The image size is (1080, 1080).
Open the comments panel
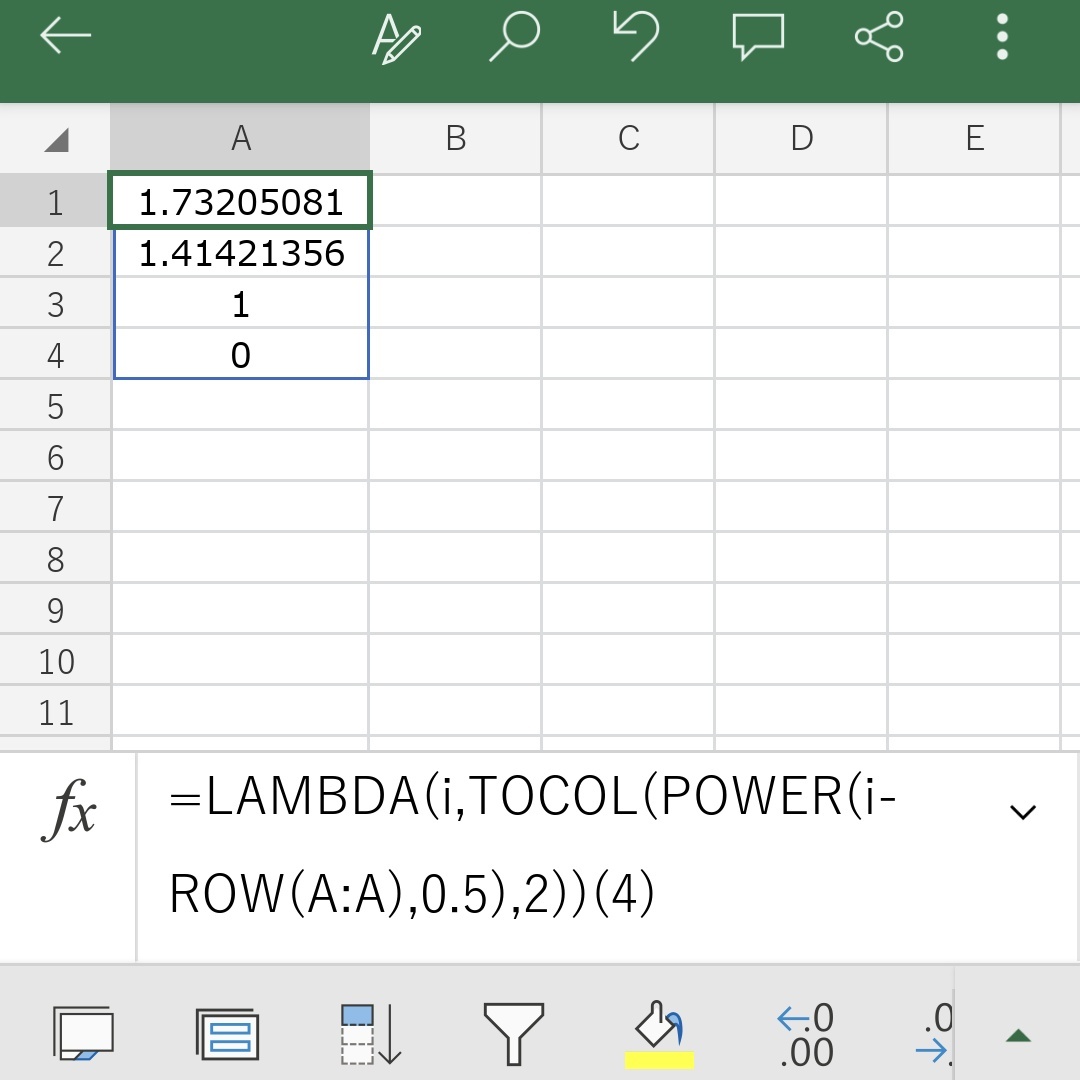[758, 37]
